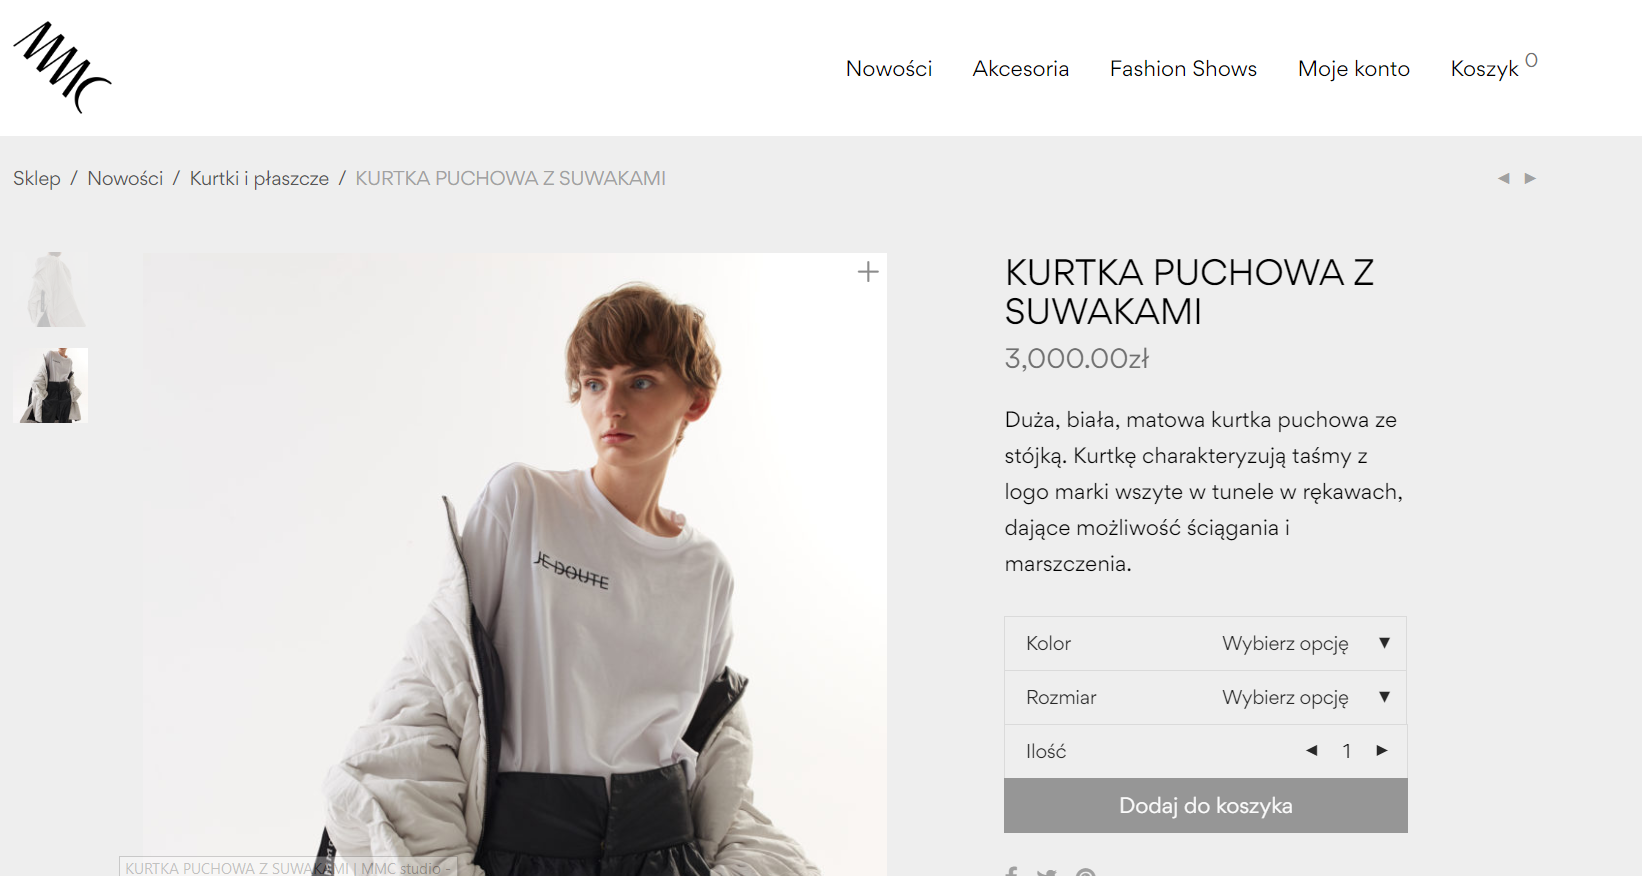Select the second product thumbnail
The image size is (1642, 876).
pos(51,385)
